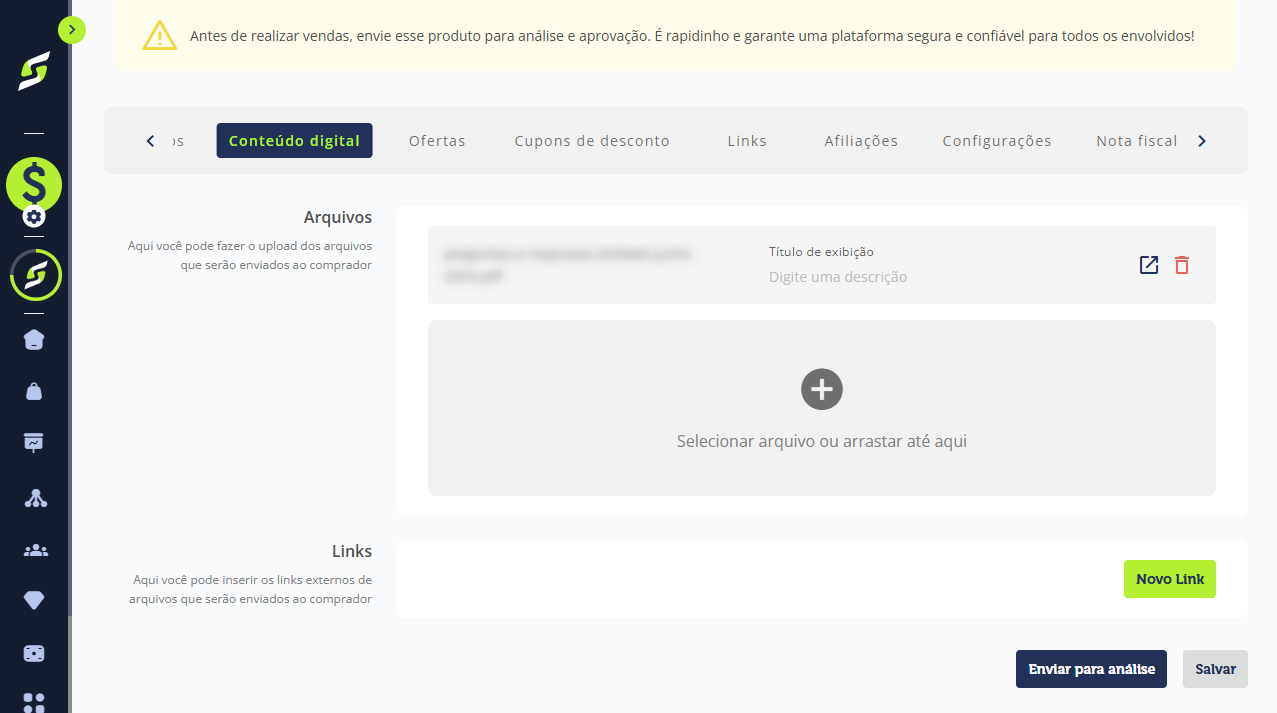Open the green dollar sign icon
Image resolution: width=1277 pixels, height=713 pixels.
tap(34, 184)
